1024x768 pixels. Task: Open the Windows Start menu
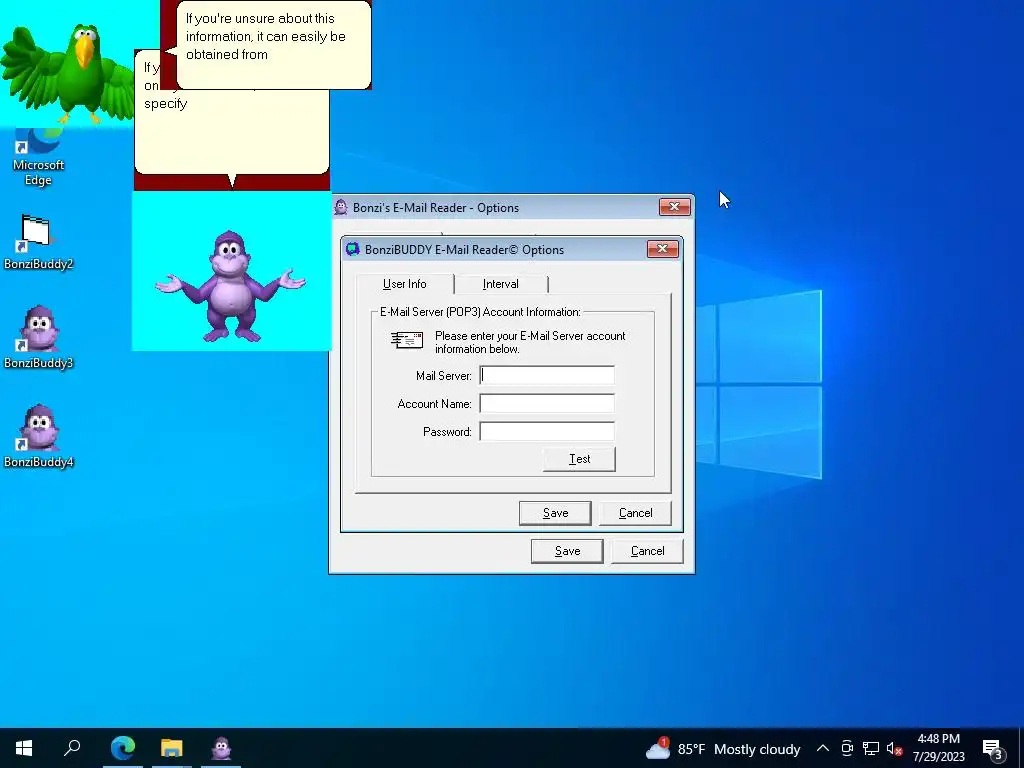pos(24,748)
